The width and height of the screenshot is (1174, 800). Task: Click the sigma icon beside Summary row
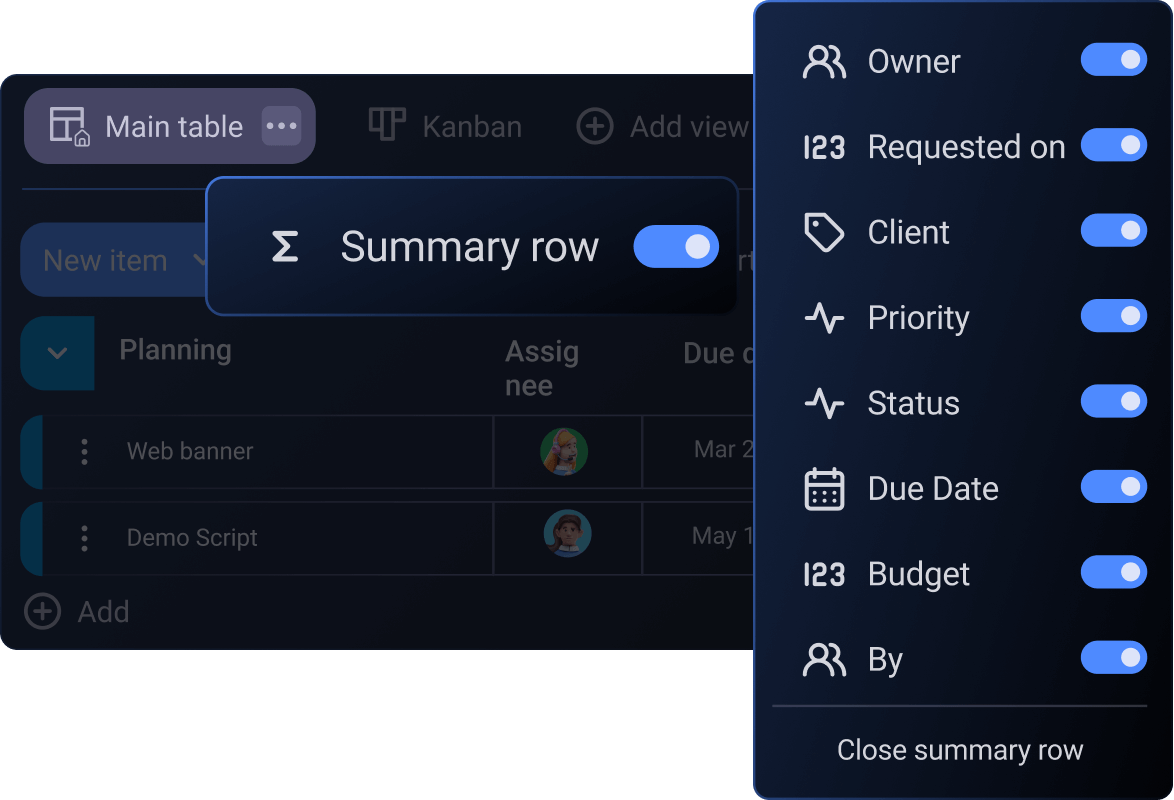(x=285, y=247)
